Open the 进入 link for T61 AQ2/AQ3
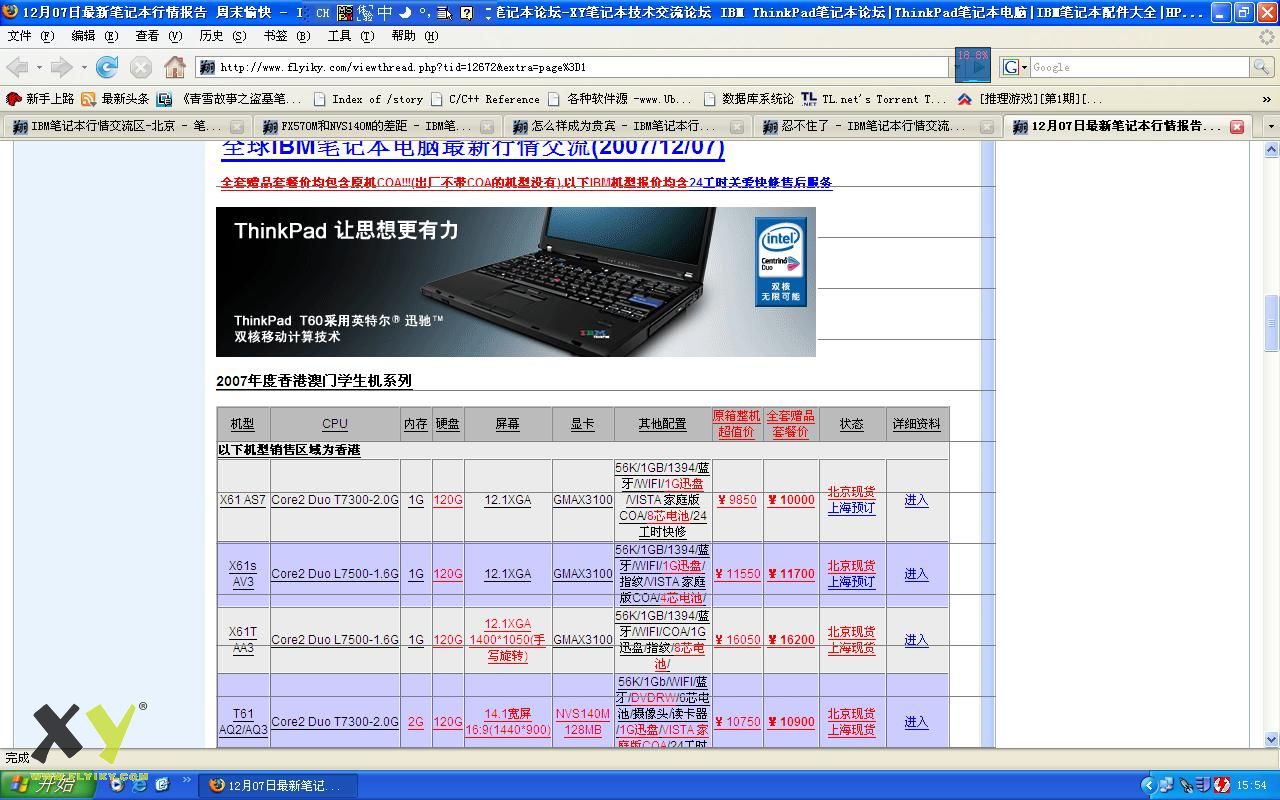The width and height of the screenshot is (1280, 800). click(916, 722)
